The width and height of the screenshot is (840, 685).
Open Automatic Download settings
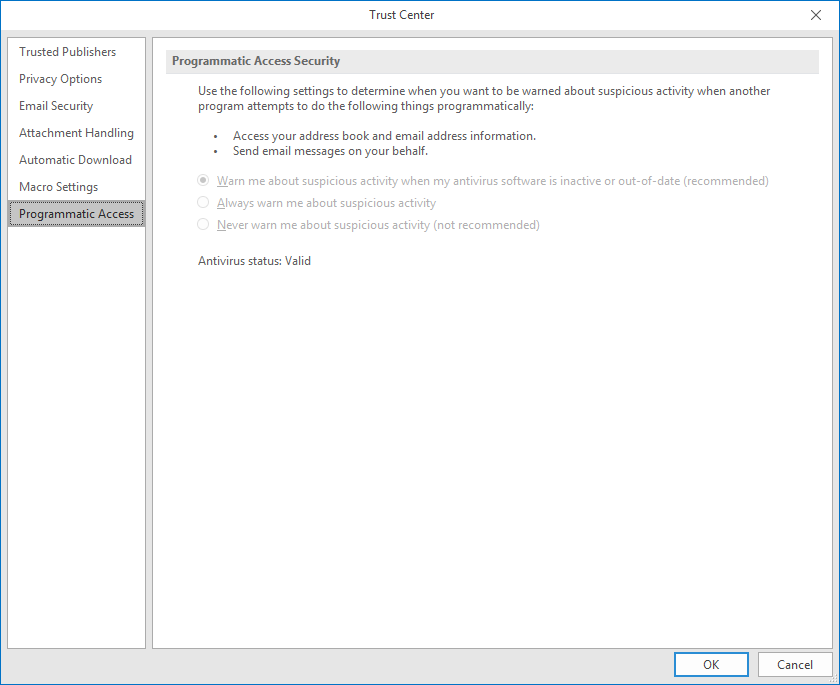[x=76, y=160]
